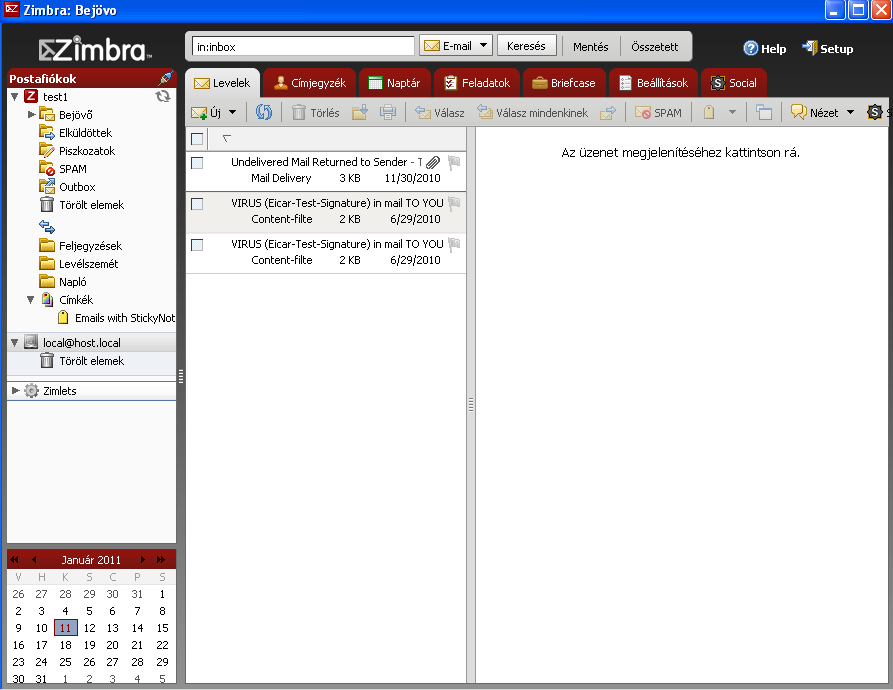Click the forward message icon
The width and height of the screenshot is (893, 690).
click(608, 113)
